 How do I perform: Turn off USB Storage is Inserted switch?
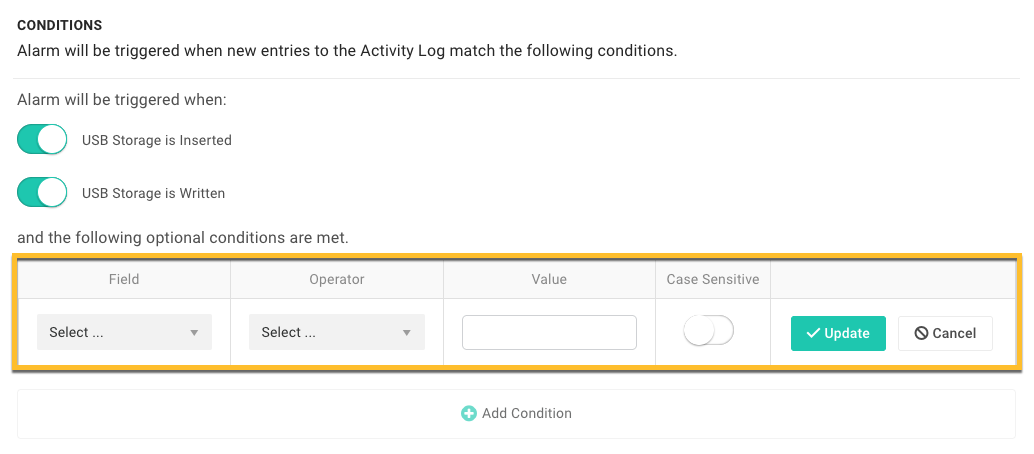point(42,140)
